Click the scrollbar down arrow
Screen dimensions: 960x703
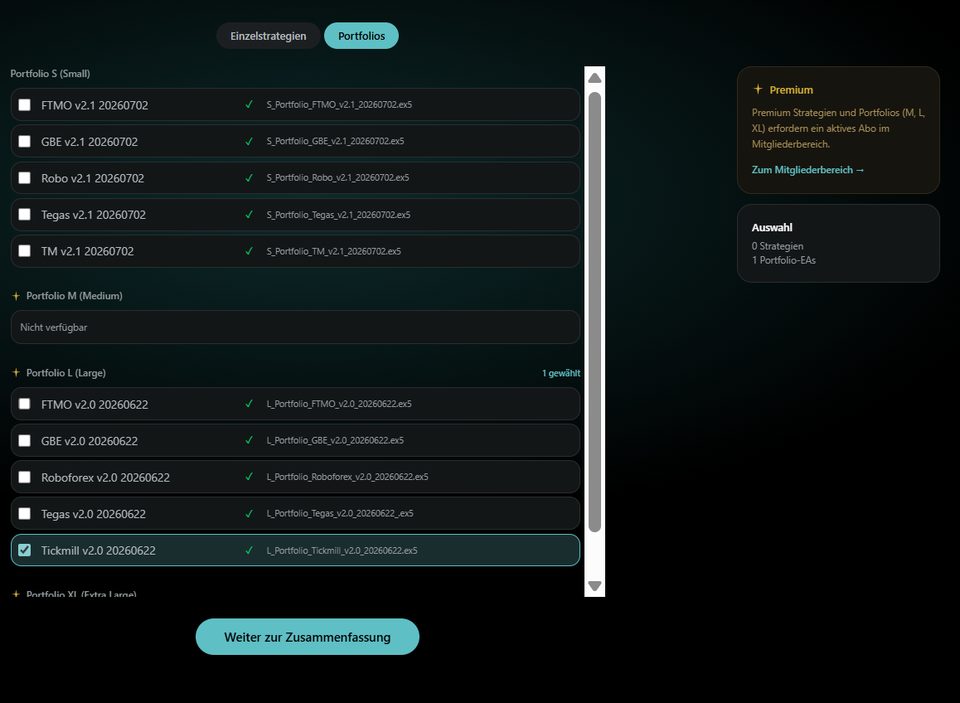tap(594, 585)
